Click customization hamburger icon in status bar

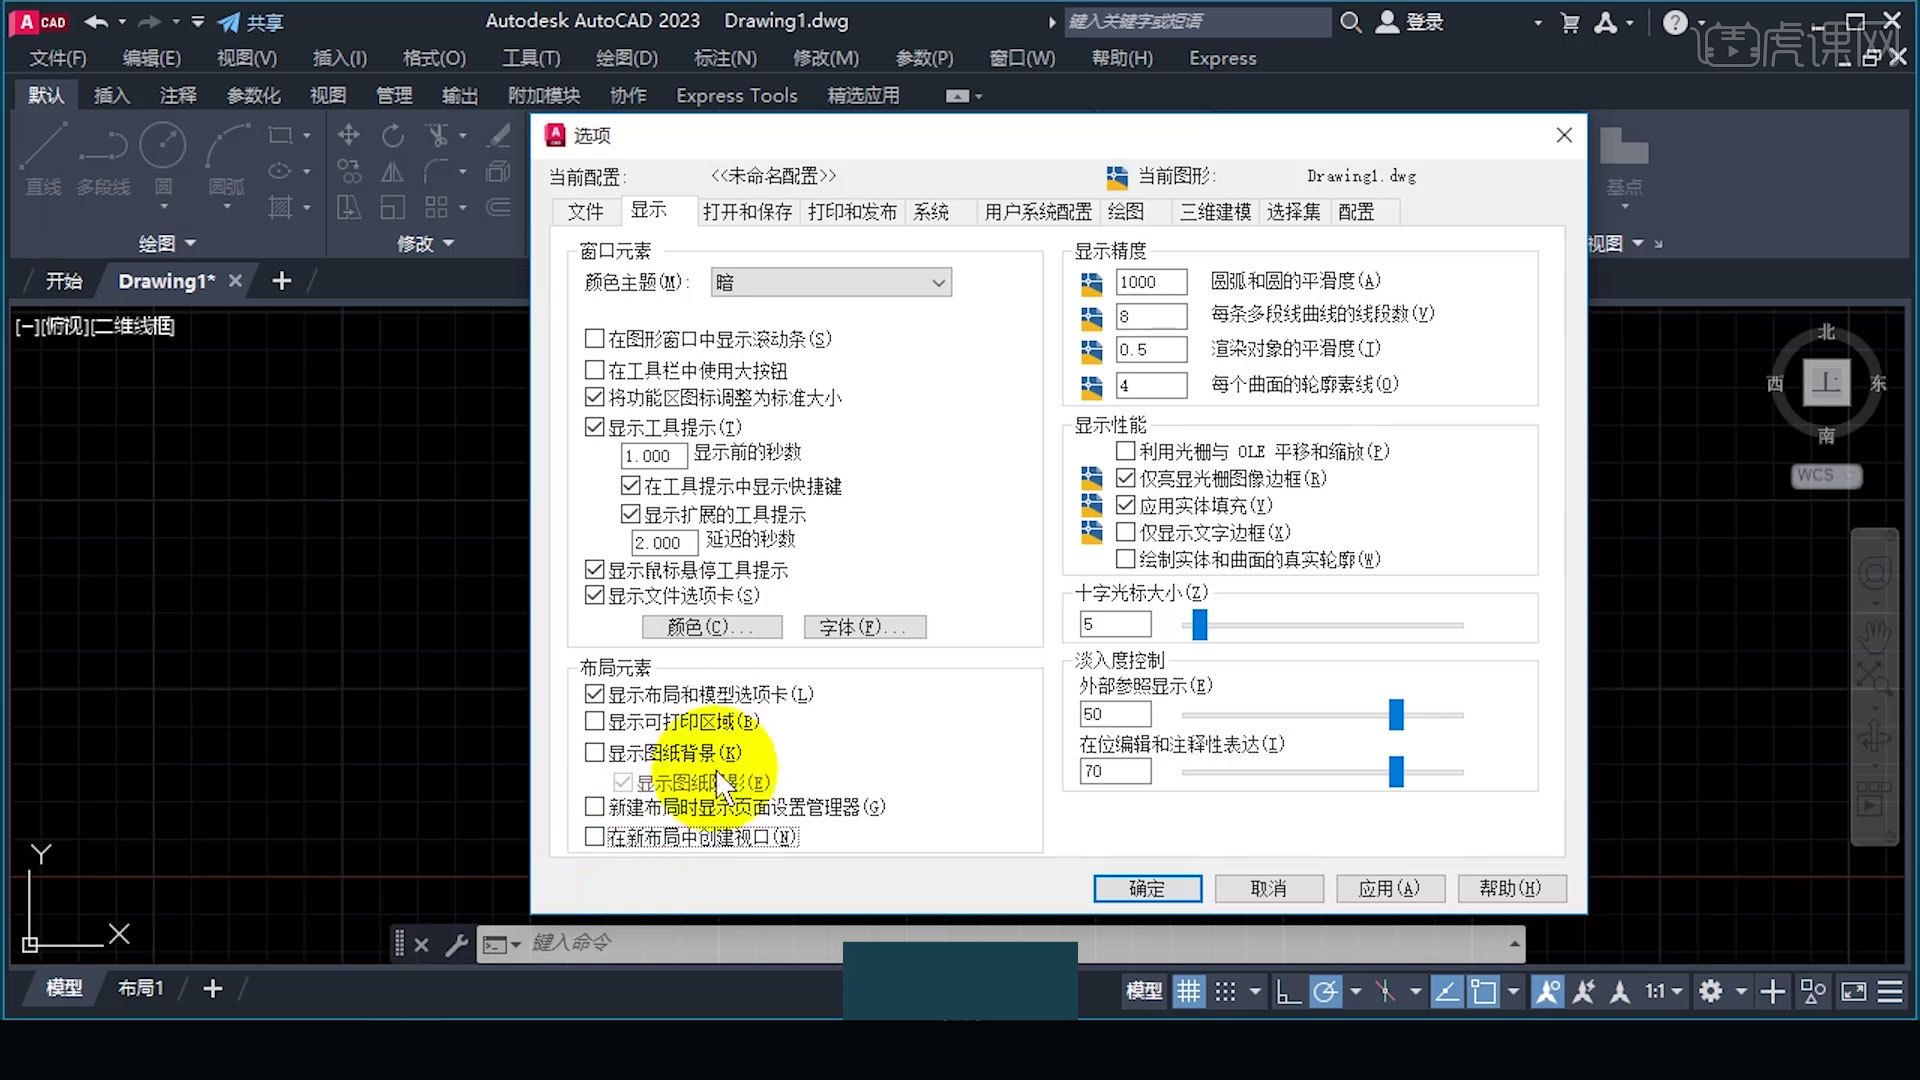point(1889,991)
